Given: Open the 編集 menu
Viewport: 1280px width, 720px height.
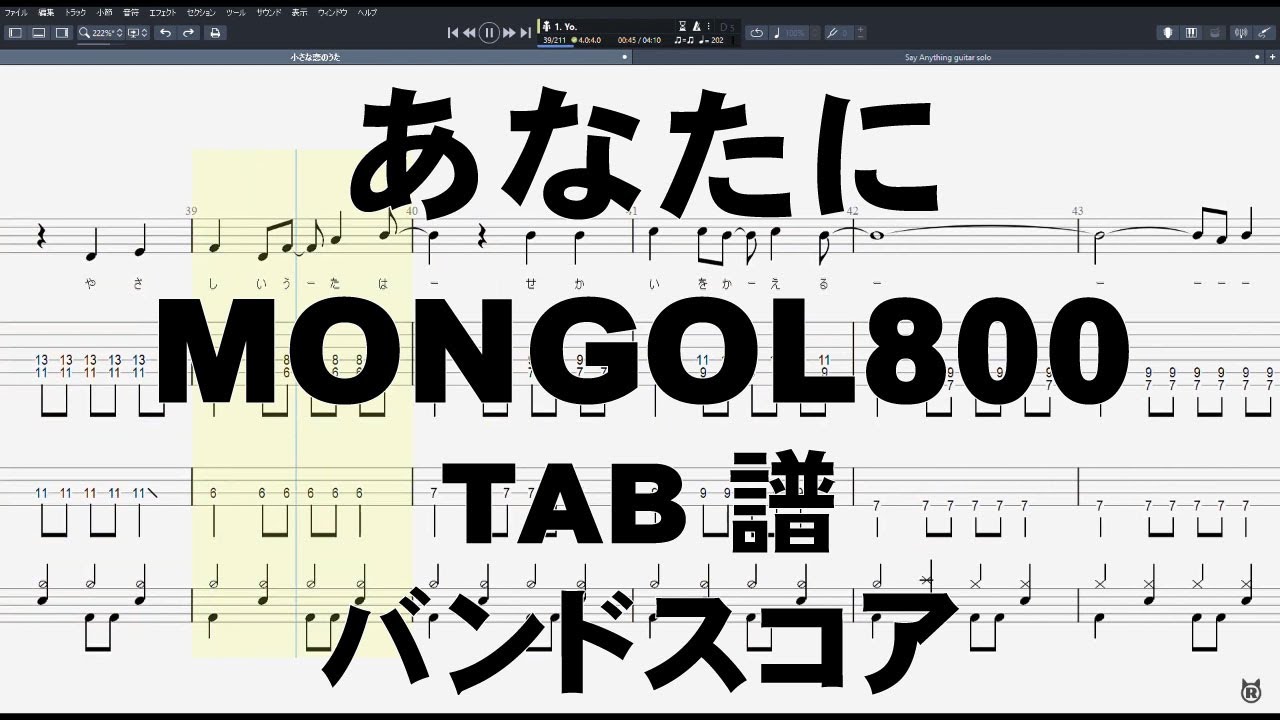Looking at the screenshot, I should [x=46, y=12].
